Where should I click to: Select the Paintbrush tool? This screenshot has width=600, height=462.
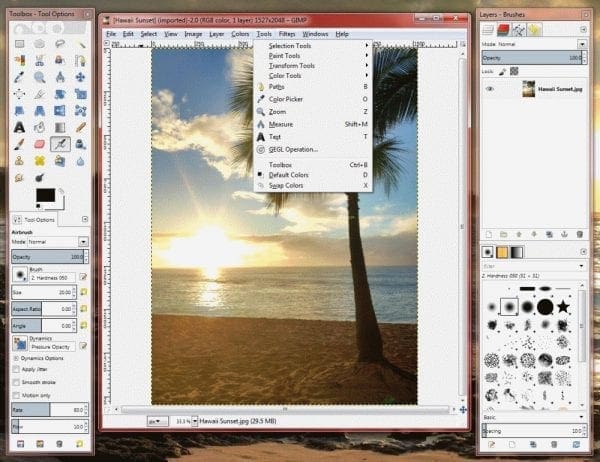point(20,144)
